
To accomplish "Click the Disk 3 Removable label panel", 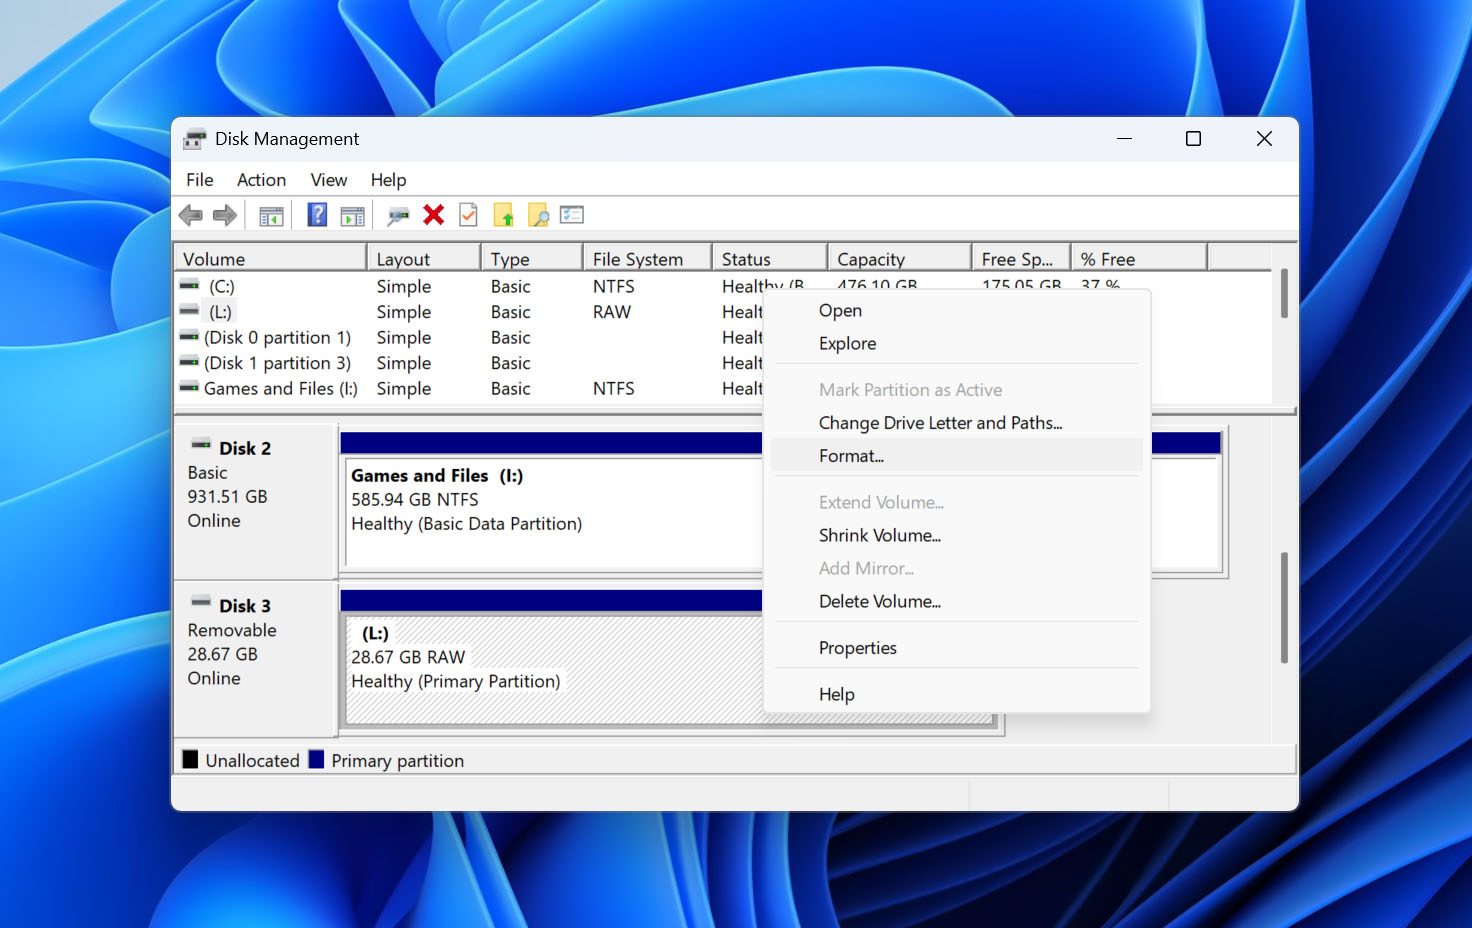I will pos(255,659).
